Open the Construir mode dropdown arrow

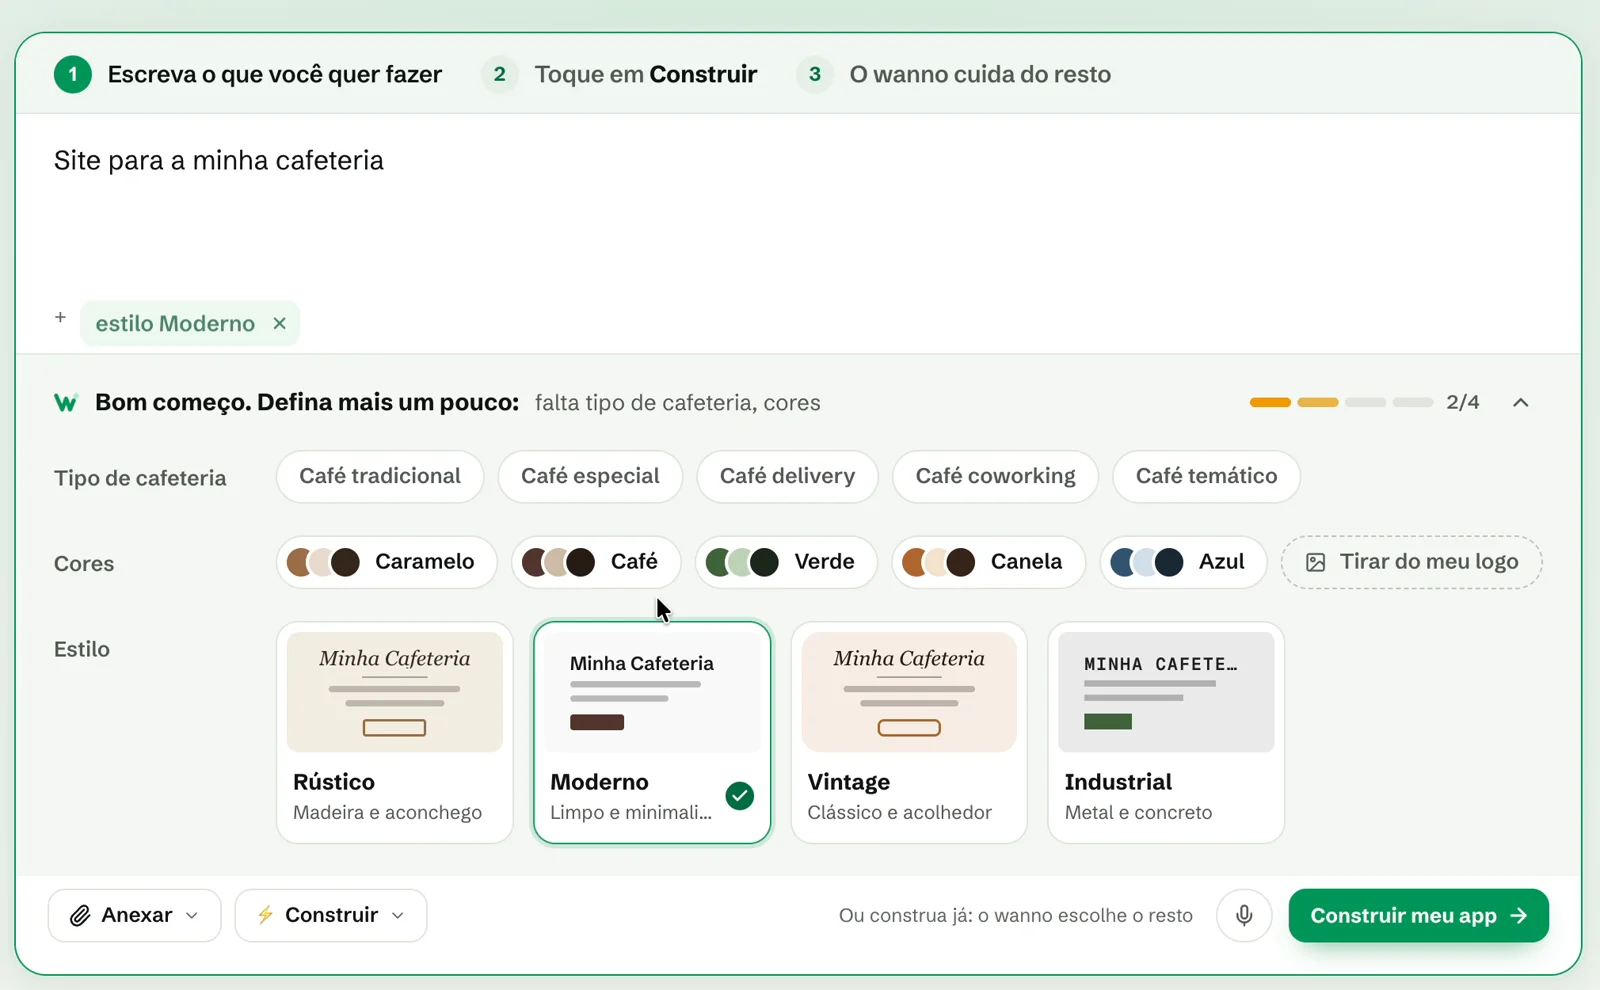pos(398,915)
